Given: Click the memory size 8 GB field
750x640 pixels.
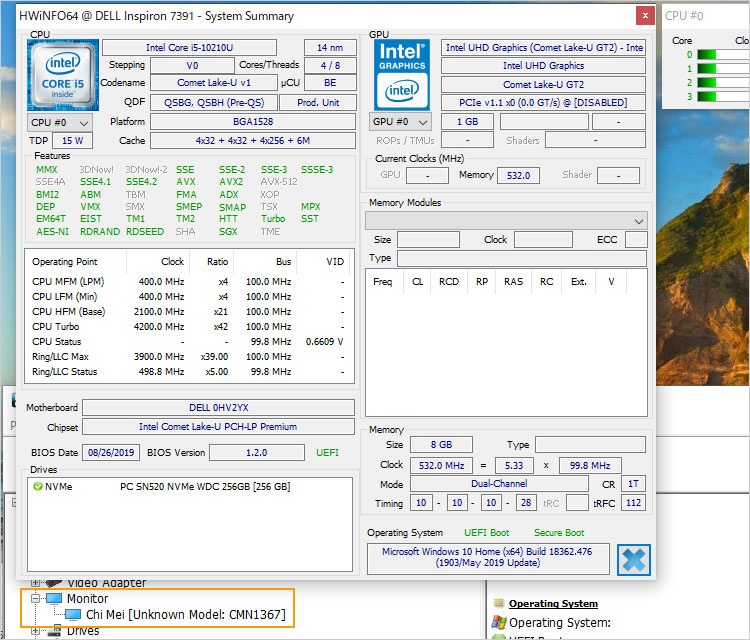Looking at the screenshot, I should pyautogui.click(x=441, y=444).
